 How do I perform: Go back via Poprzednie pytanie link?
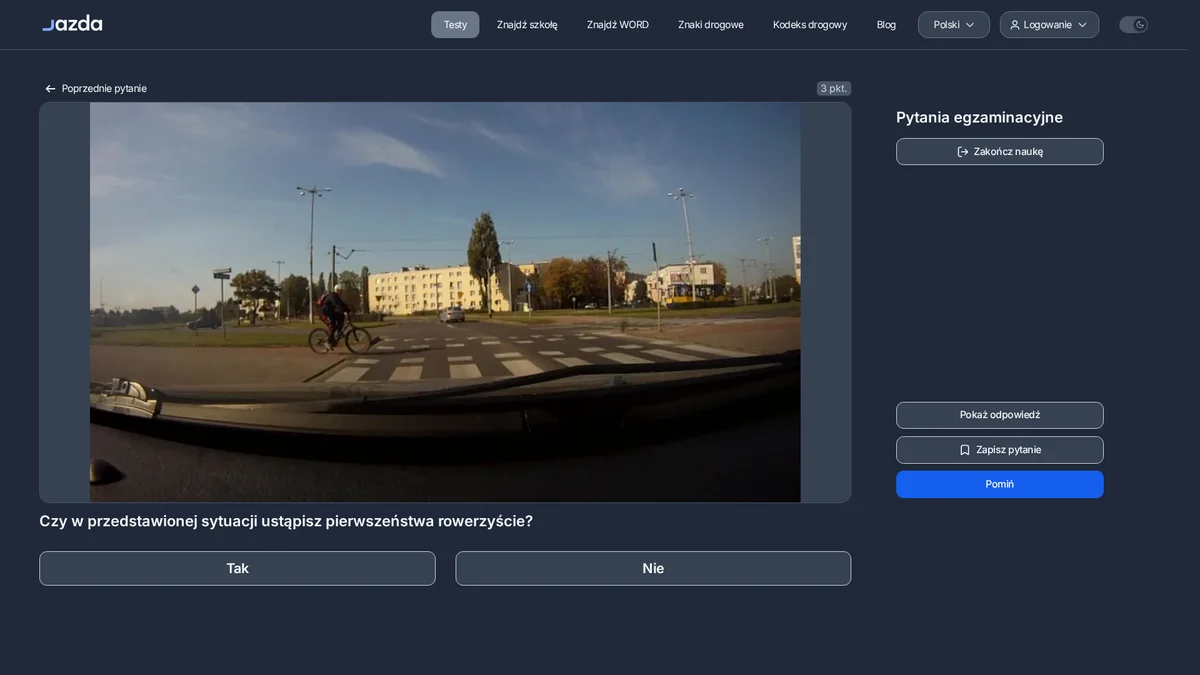tap(95, 89)
